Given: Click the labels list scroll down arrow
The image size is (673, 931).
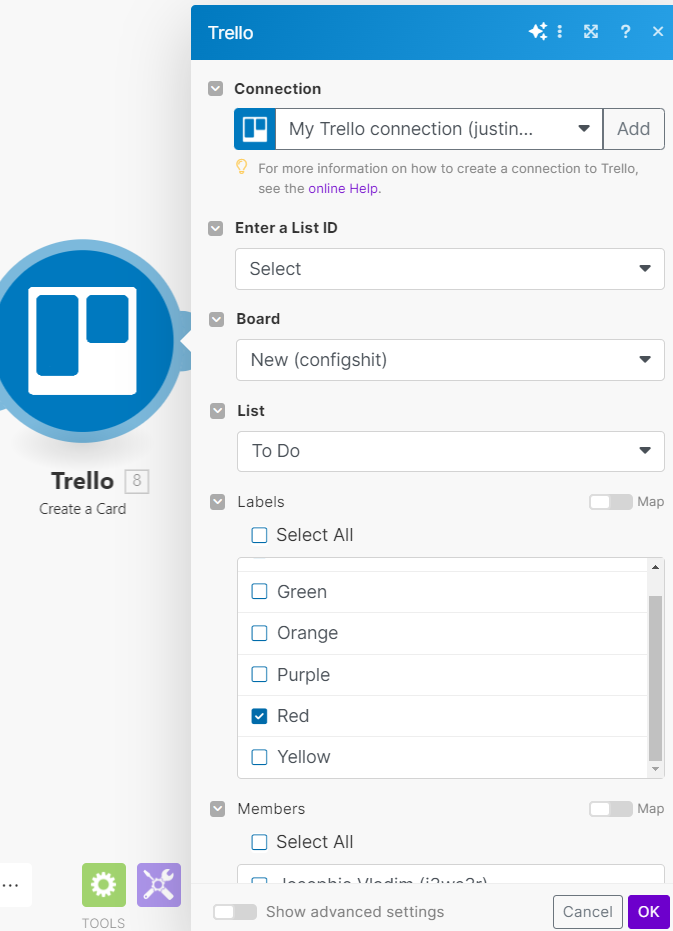Looking at the screenshot, I should point(655,769).
